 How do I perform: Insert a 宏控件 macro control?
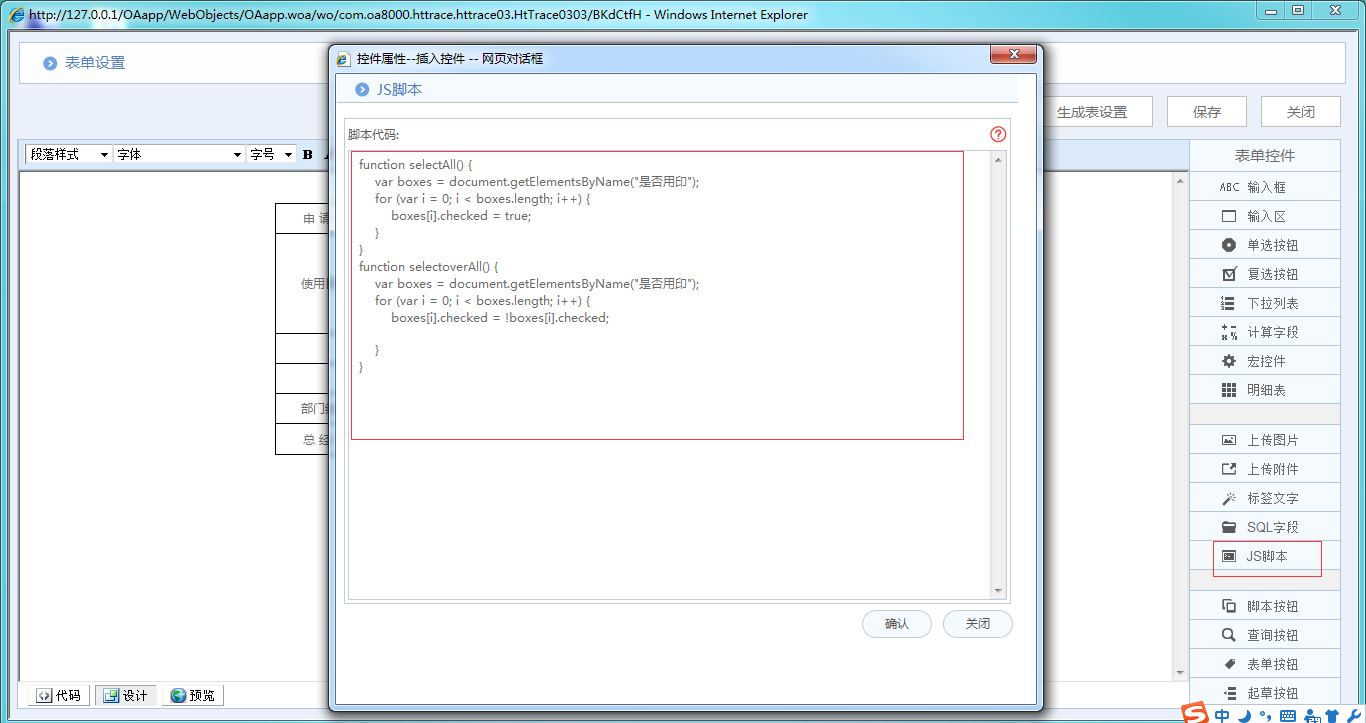pyautogui.click(x=1264, y=361)
